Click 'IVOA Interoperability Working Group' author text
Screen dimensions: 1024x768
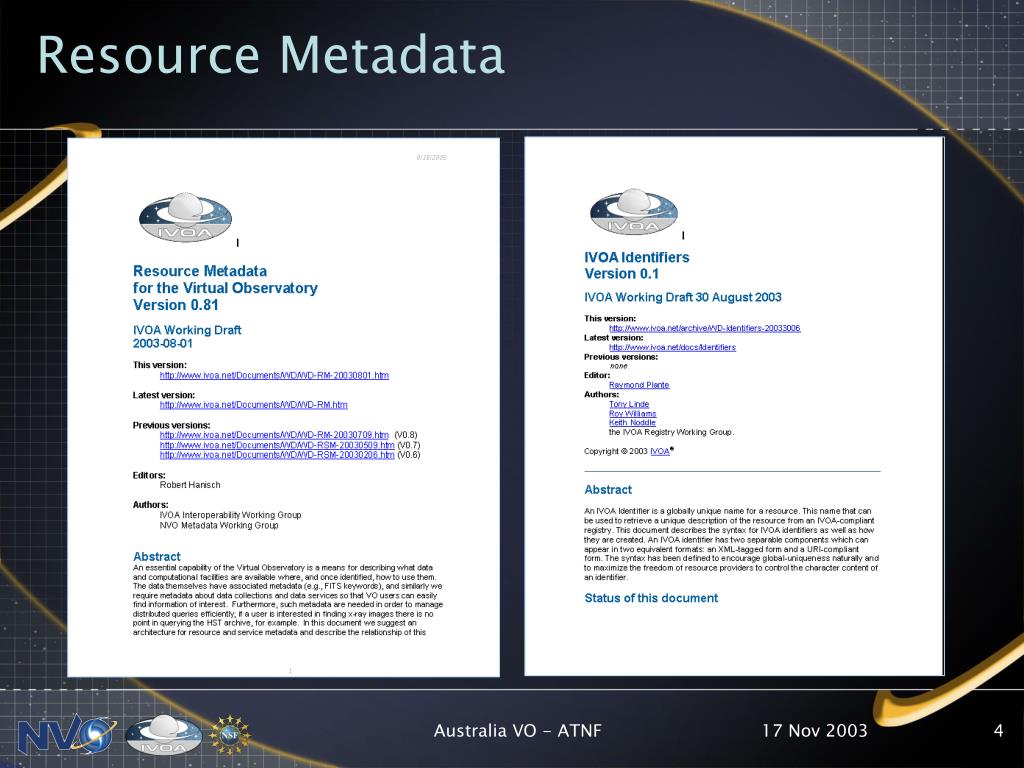pyautogui.click(x=231, y=515)
